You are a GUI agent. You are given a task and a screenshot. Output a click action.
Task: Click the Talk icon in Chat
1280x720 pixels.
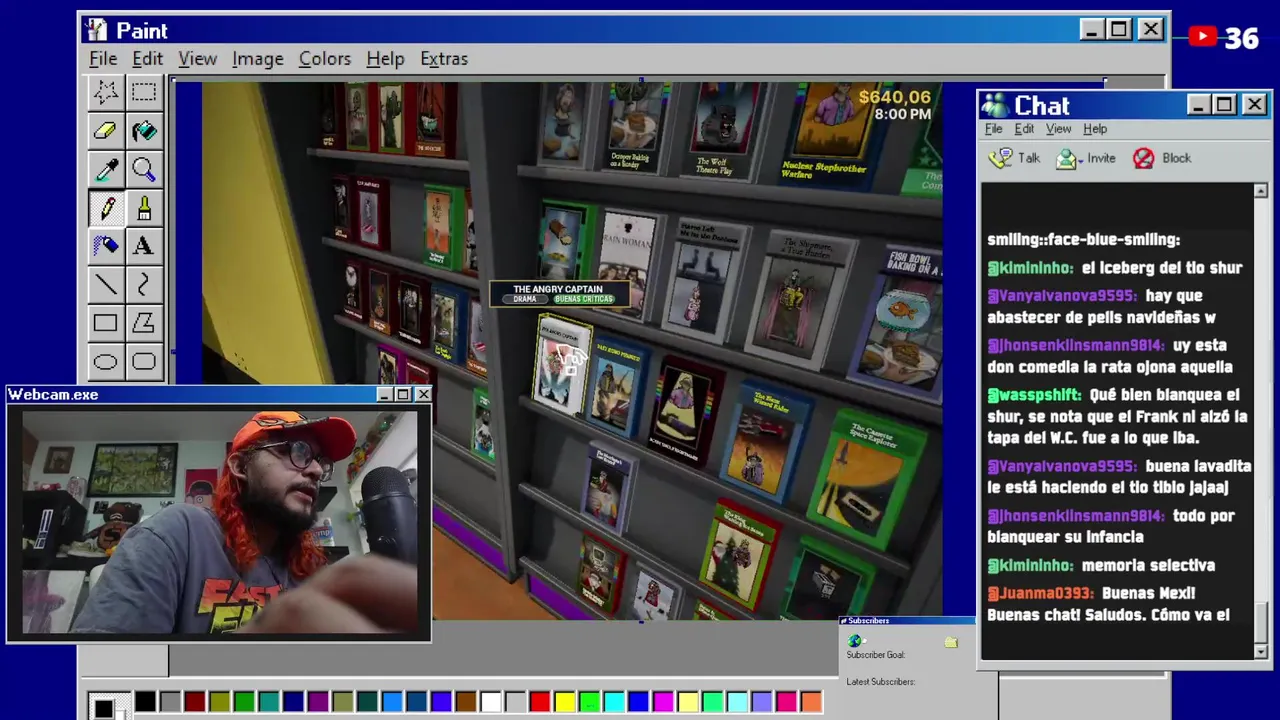click(1000, 158)
